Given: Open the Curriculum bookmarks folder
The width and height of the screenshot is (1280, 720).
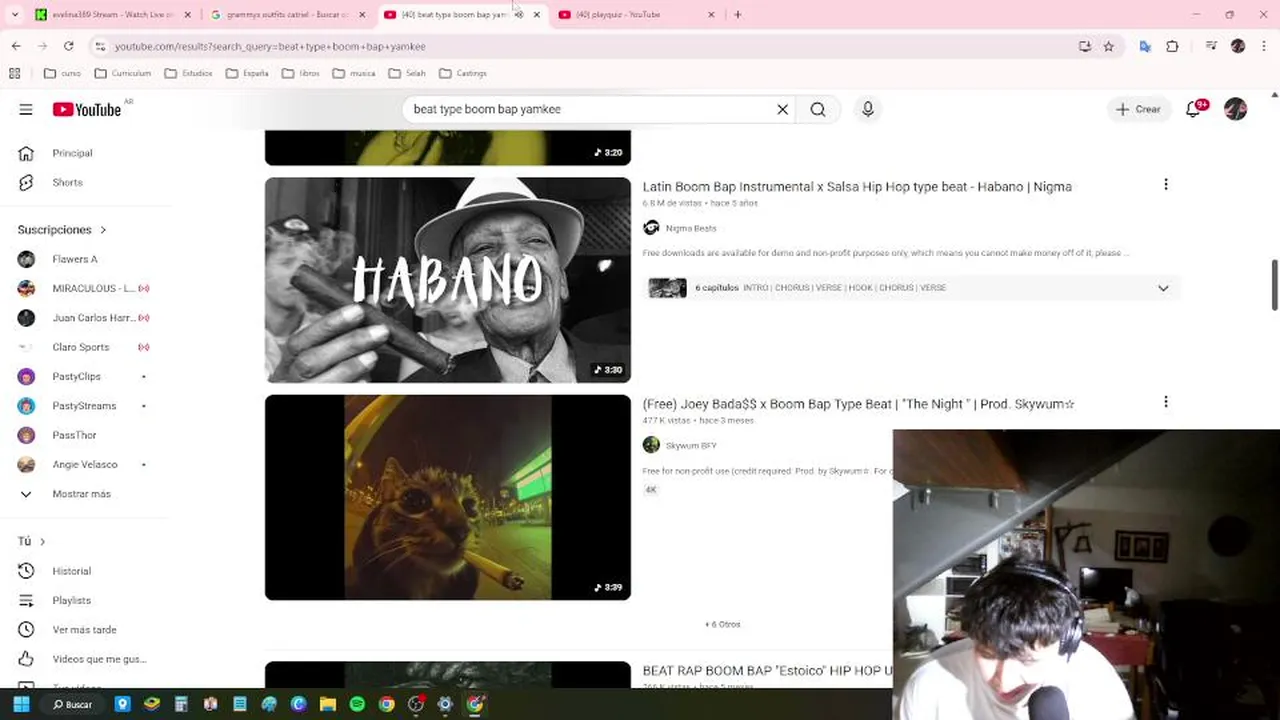Looking at the screenshot, I should coord(122,73).
